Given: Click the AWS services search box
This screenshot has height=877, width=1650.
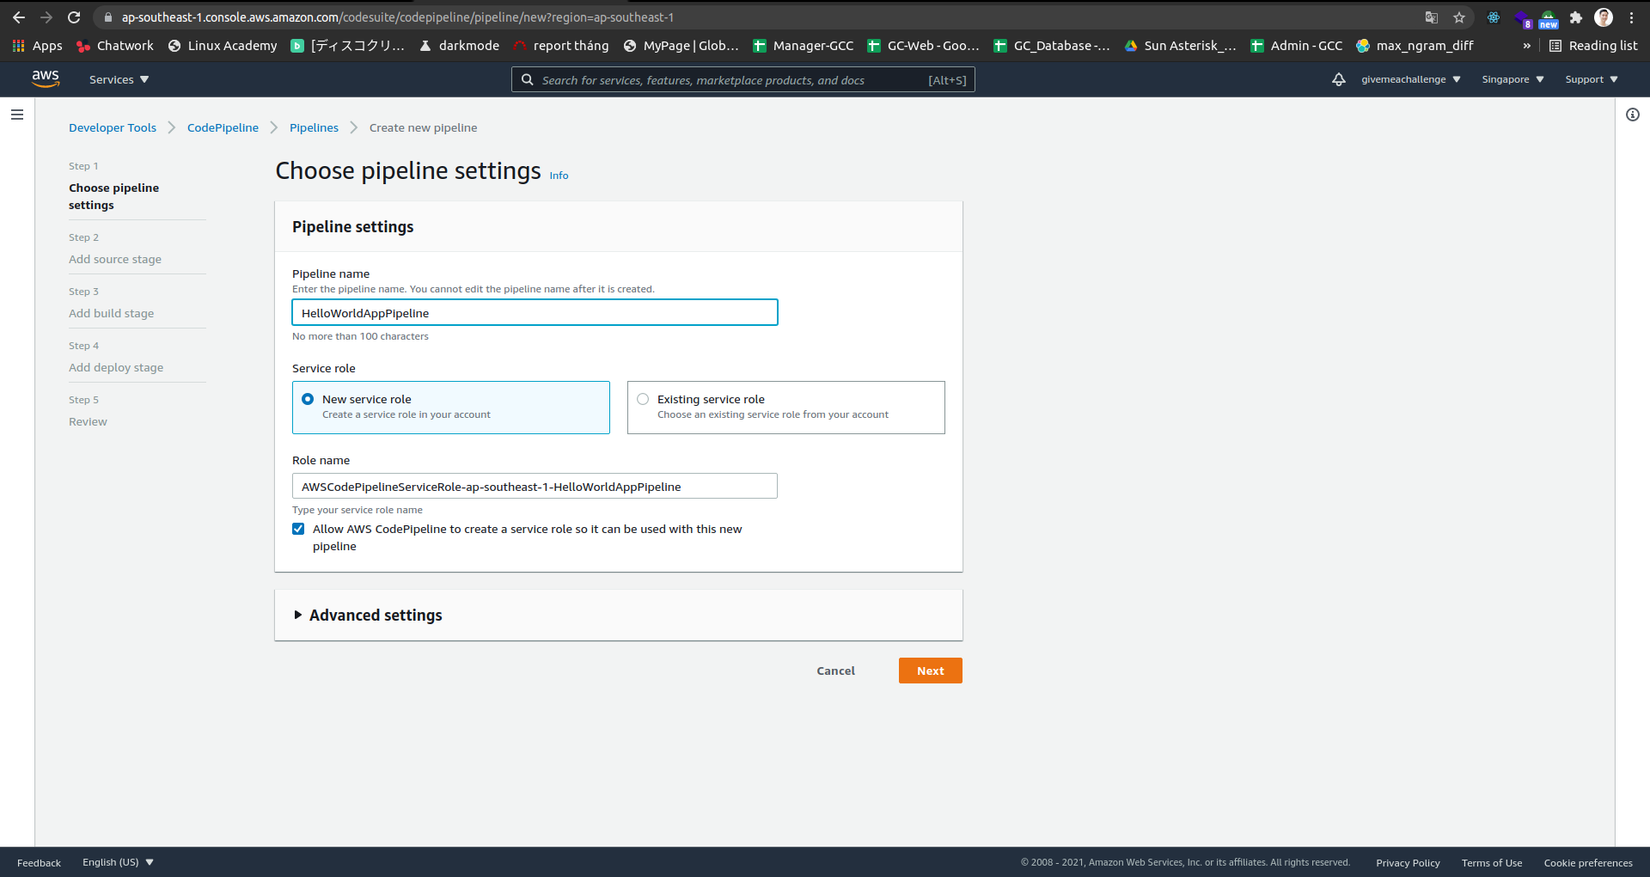Looking at the screenshot, I should point(743,80).
